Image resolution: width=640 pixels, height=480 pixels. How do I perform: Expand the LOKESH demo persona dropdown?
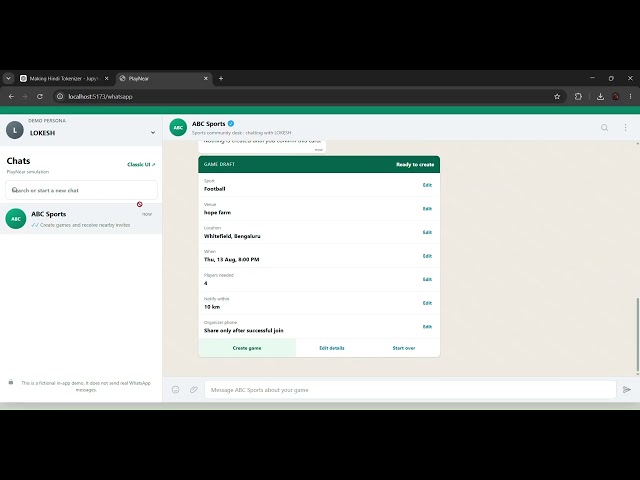tap(153, 133)
